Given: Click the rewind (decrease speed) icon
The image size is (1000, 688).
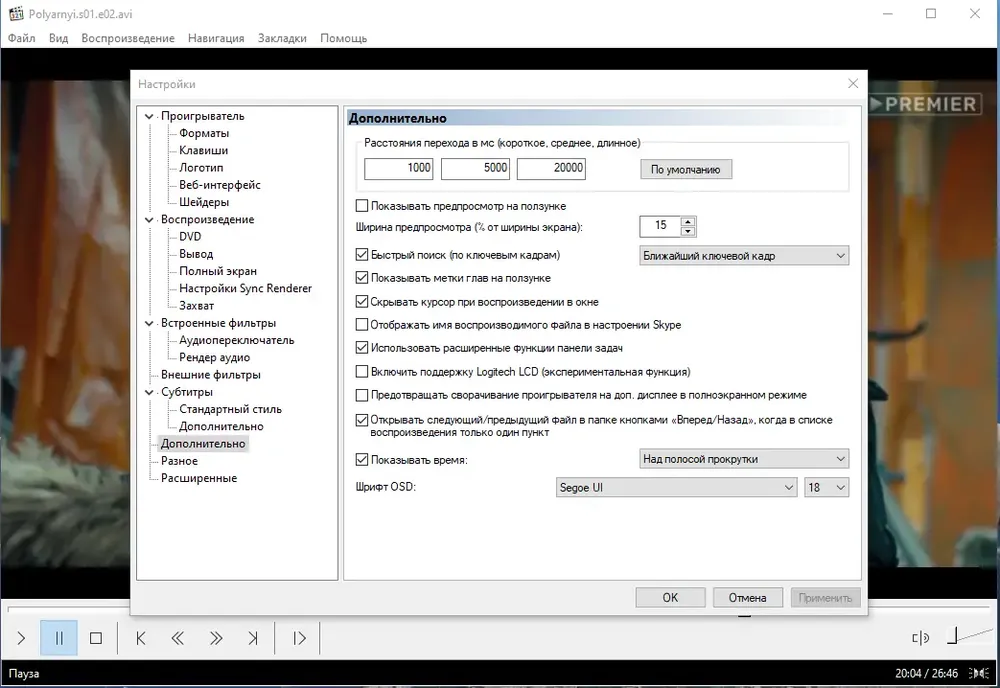Looking at the screenshot, I should (x=178, y=638).
